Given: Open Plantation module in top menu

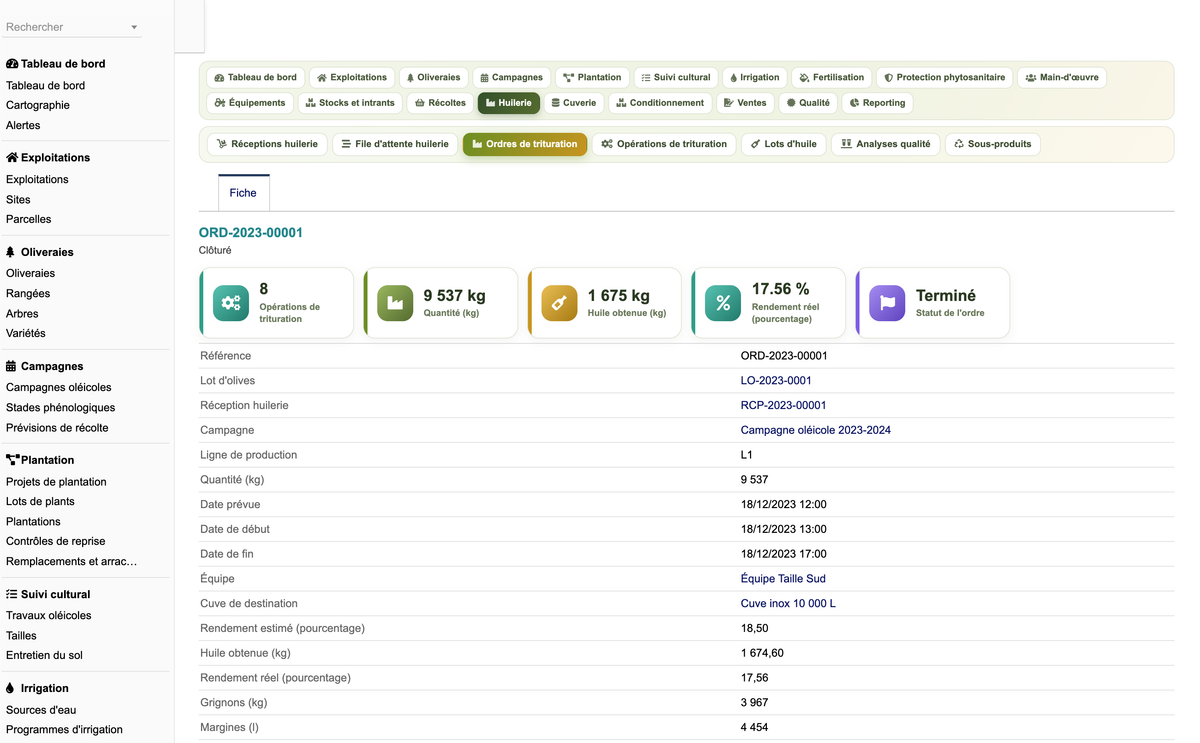Looking at the screenshot, I should [x=592, y=77].
